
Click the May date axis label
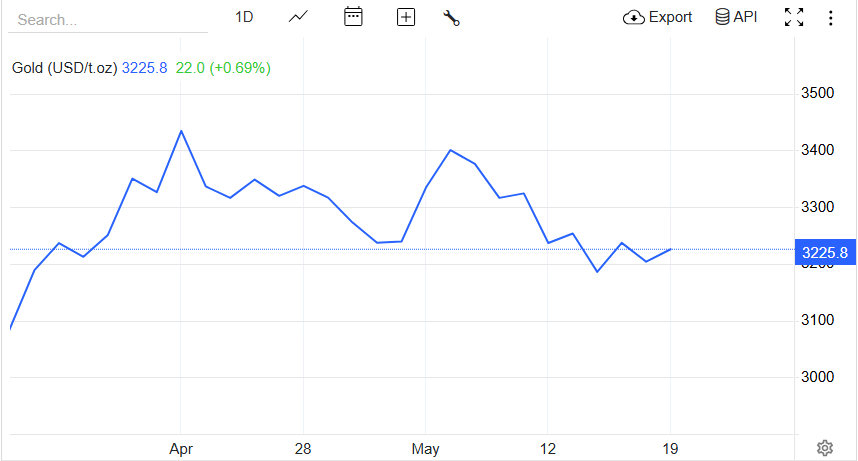point(426,449)
